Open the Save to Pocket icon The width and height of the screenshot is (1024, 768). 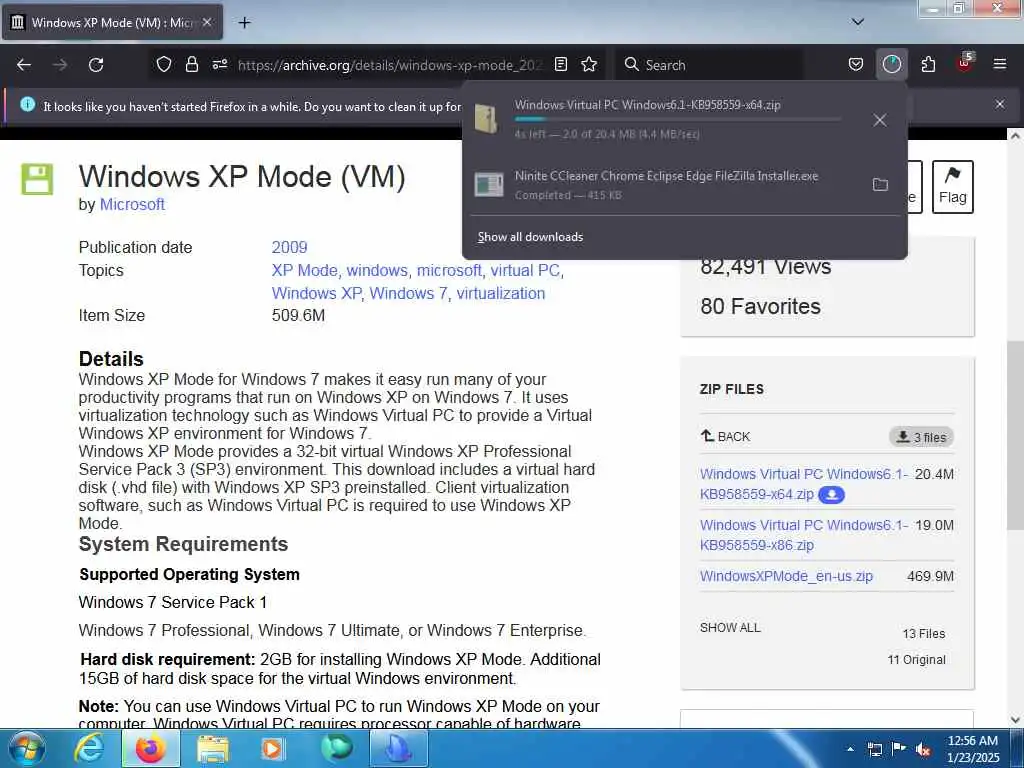[856, 64]
